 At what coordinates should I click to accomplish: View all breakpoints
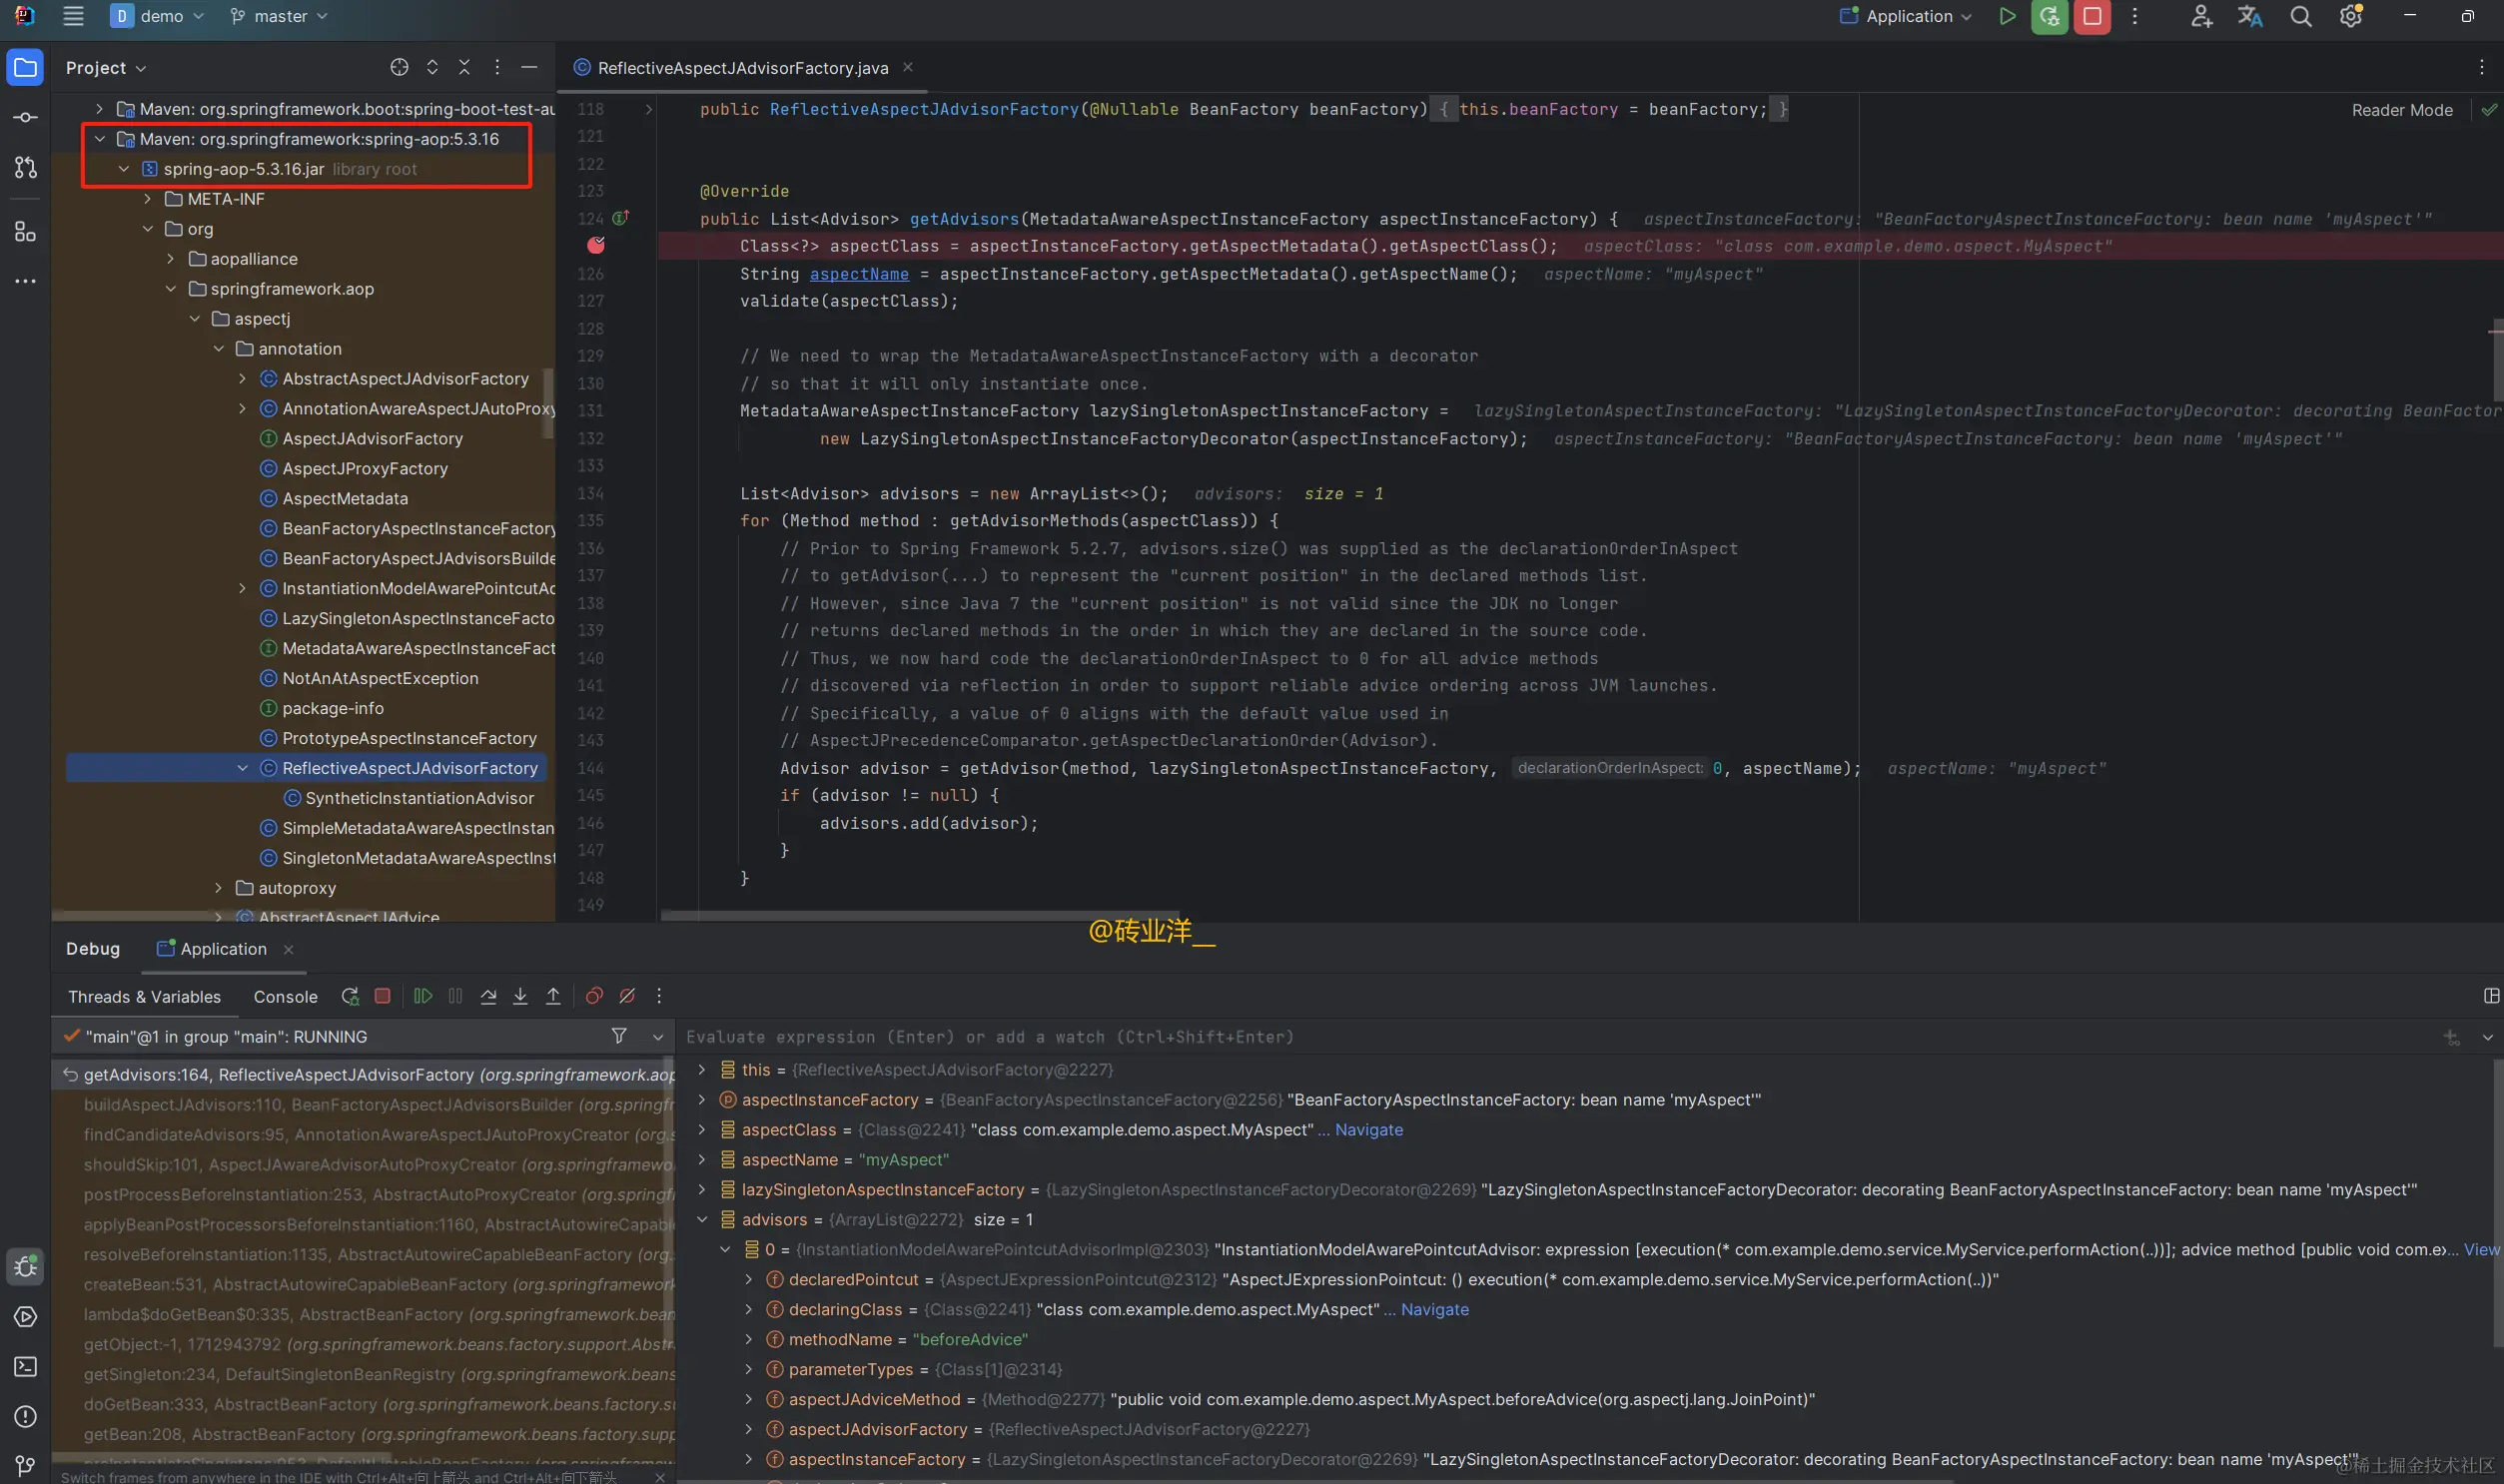click(594, 996)
